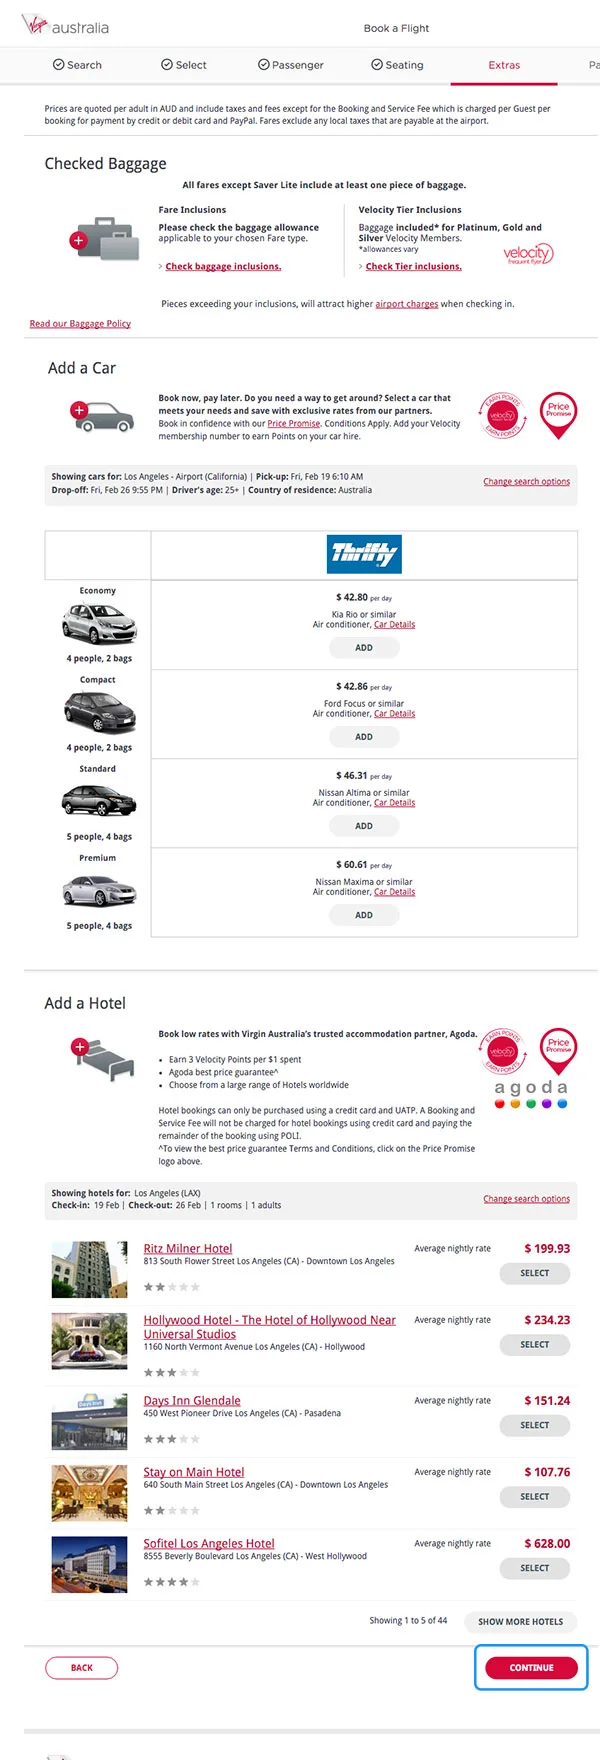Click the Virgin Australia logo

66,27
